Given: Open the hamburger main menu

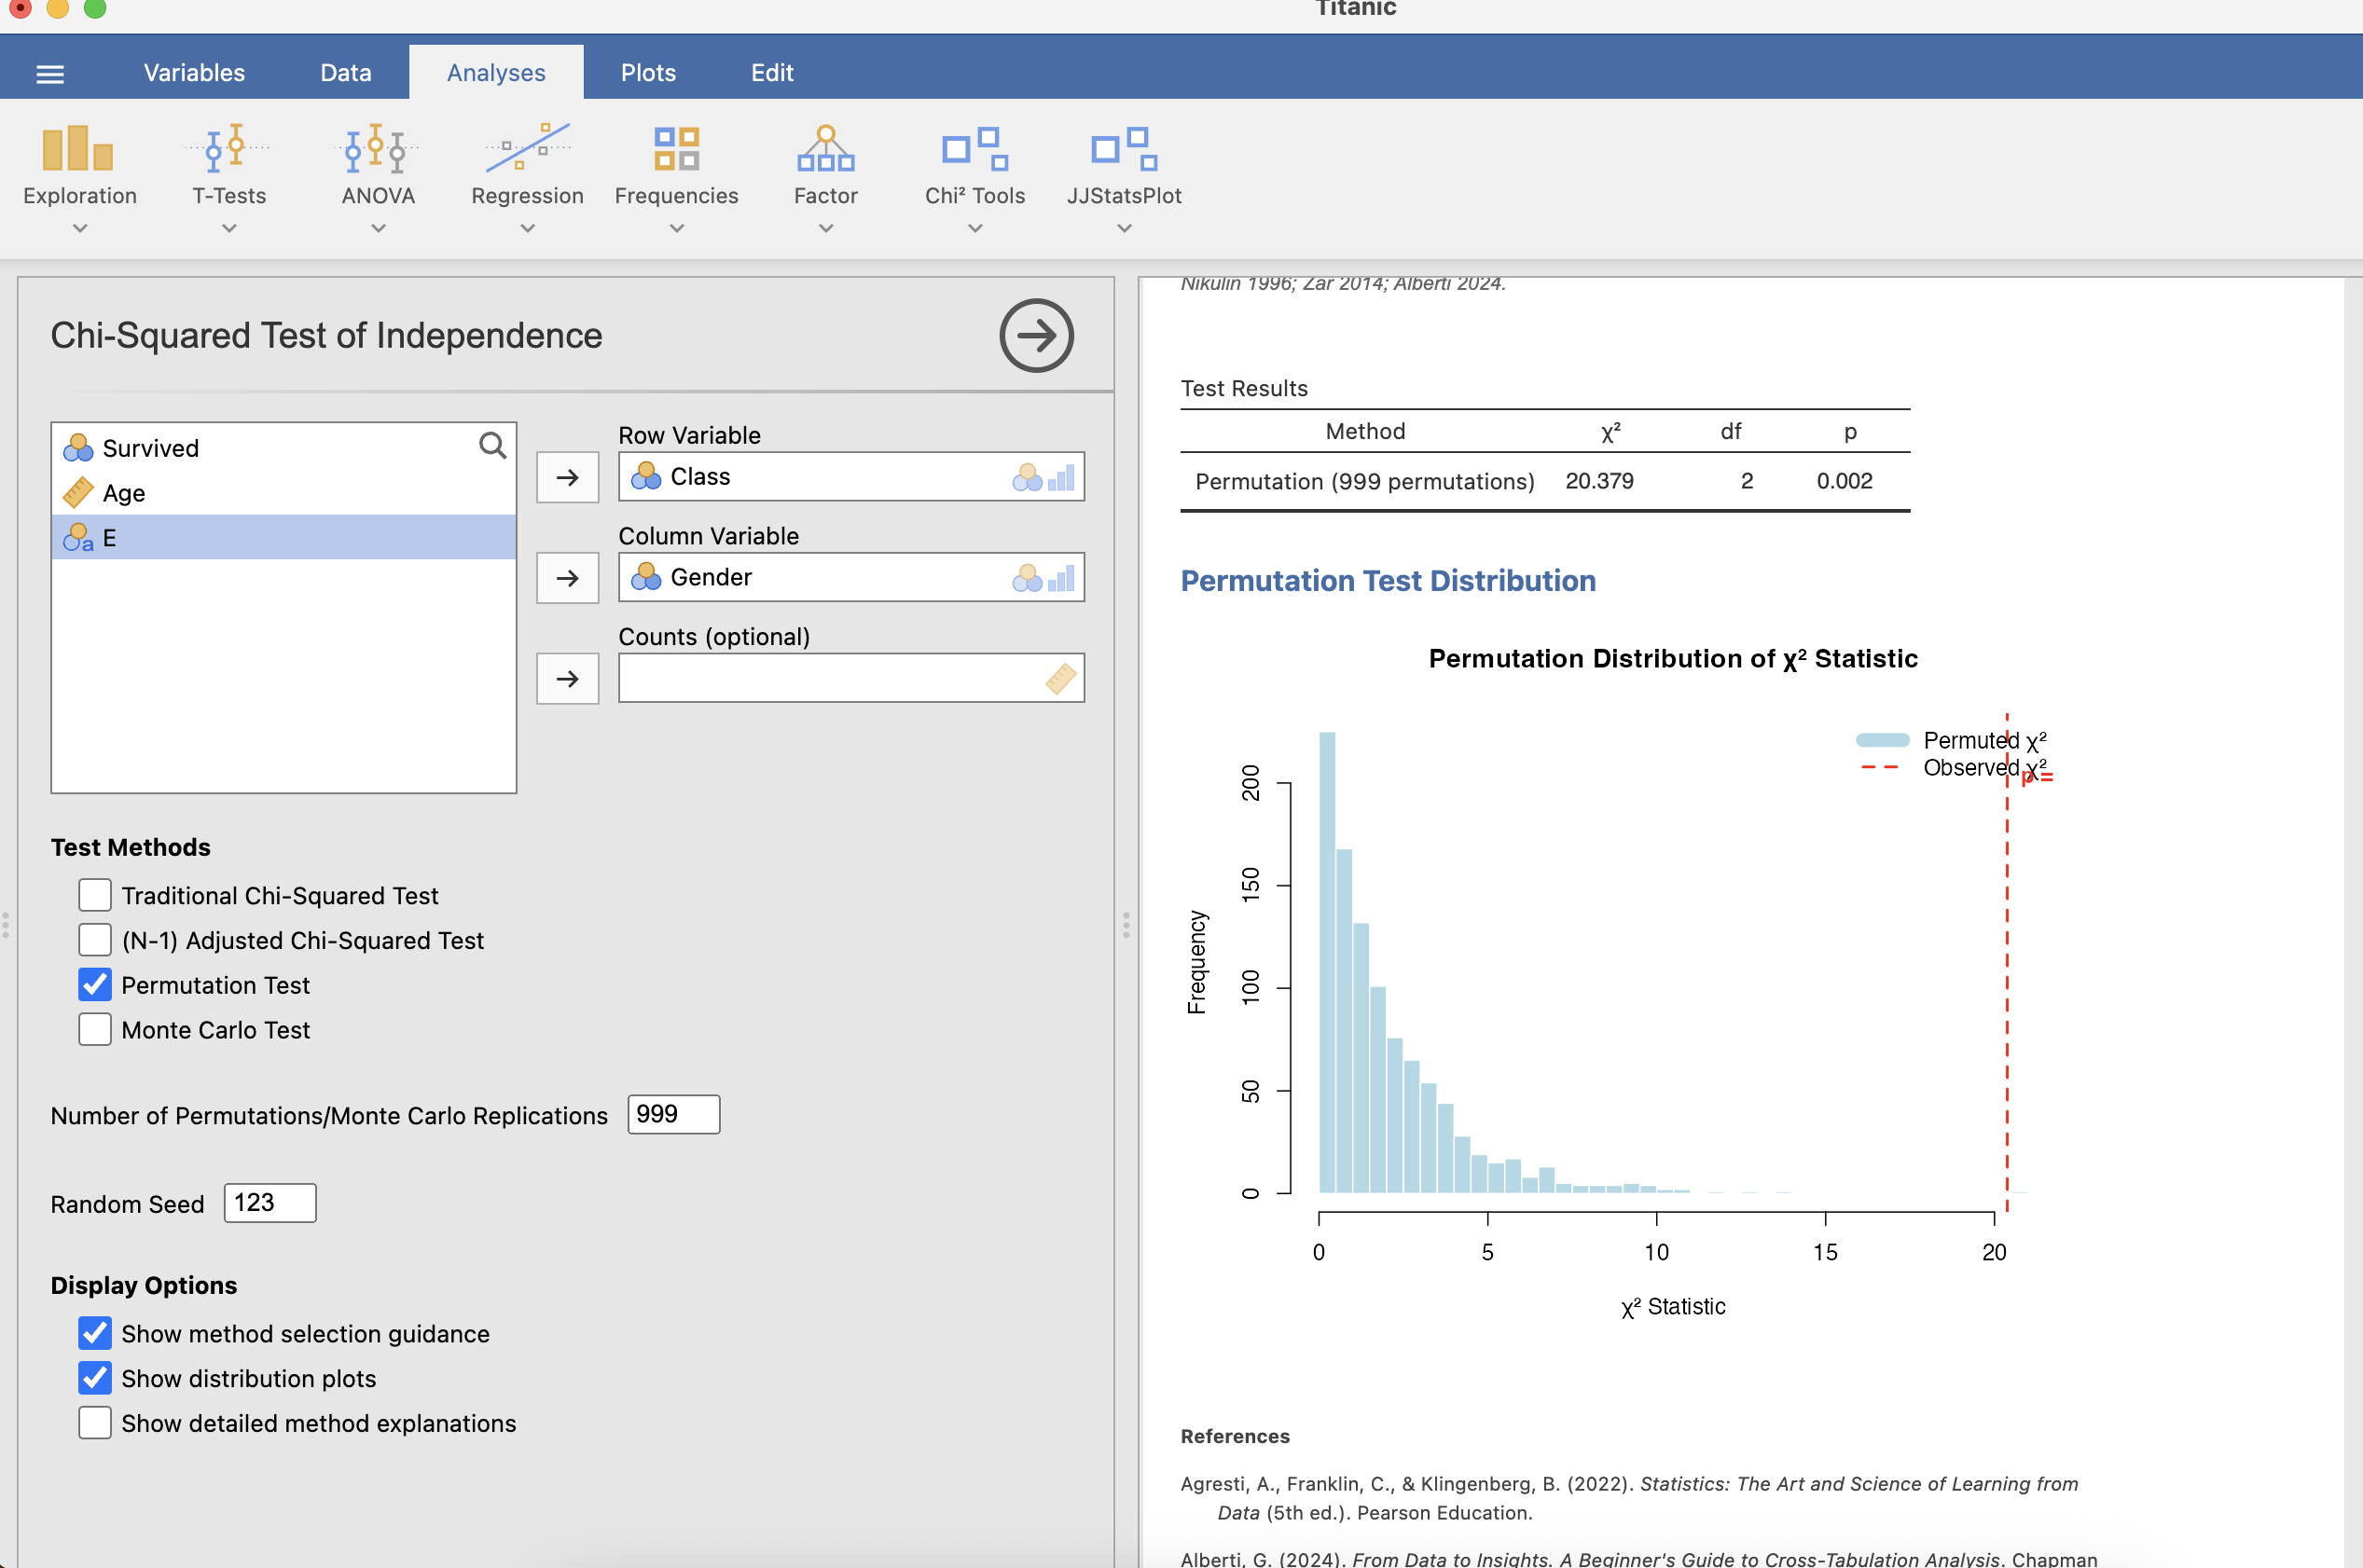Looking at the screenshot, I should [x=50, y=73].
